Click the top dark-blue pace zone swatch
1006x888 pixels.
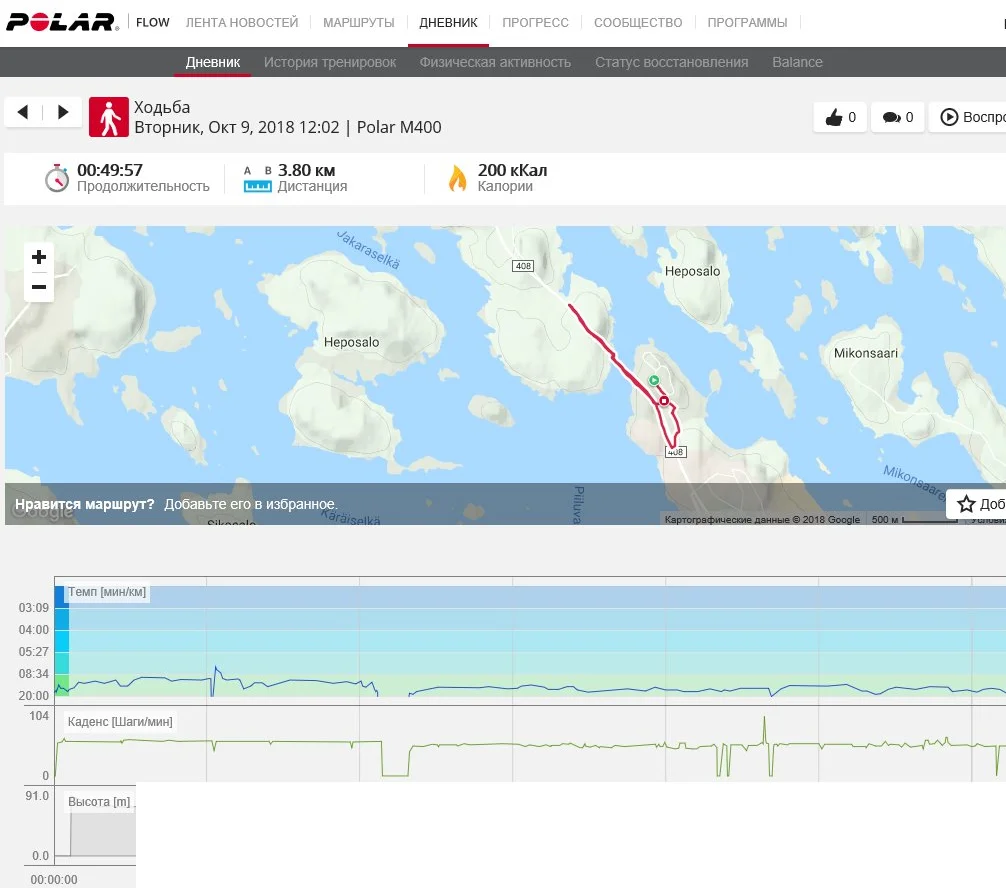pyautogui.click(x=60, y=597)
